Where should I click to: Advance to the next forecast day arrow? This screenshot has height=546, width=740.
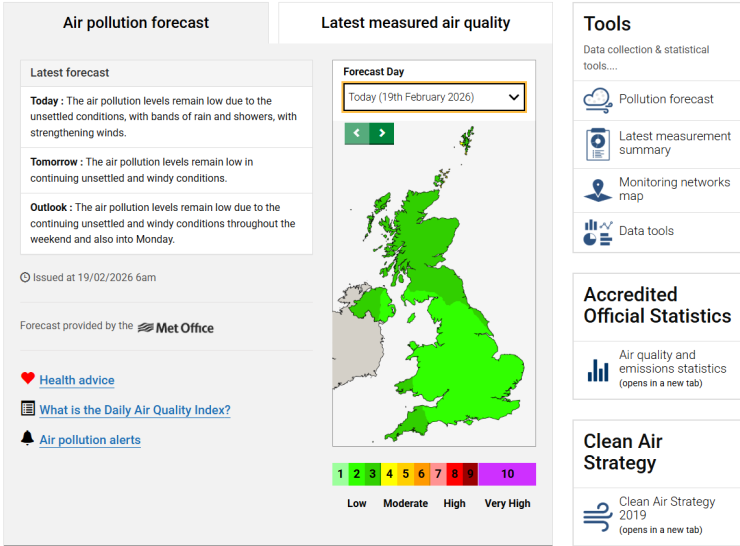(382, 134)
